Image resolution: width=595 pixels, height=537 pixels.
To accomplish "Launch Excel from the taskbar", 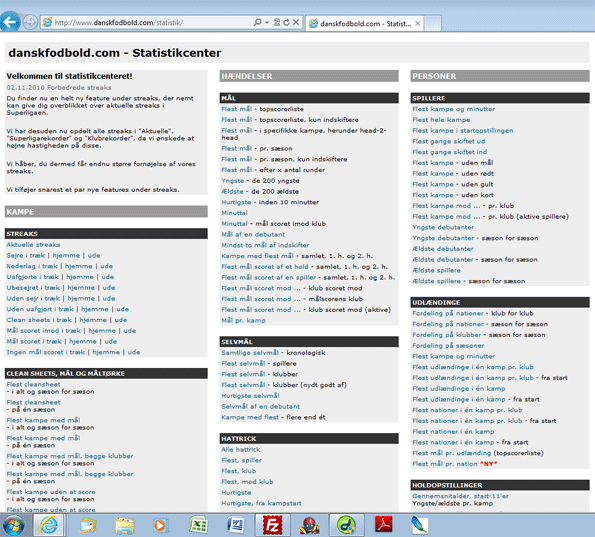I will pyautogui.click(x=198, y=526).
